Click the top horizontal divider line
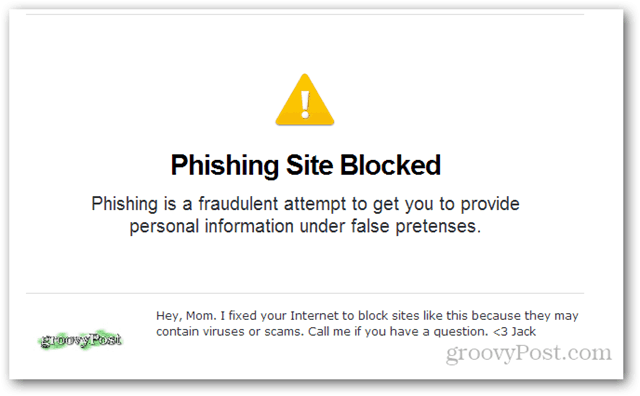This screenshot has width=640, height=396. (305, 14)
